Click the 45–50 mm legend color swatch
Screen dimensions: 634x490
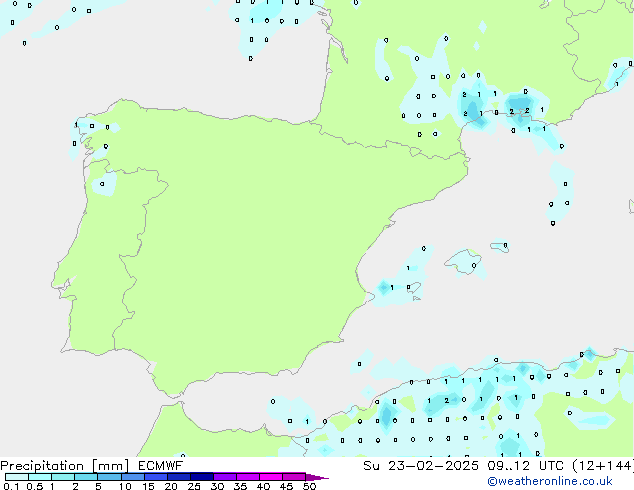coord(294,477)
